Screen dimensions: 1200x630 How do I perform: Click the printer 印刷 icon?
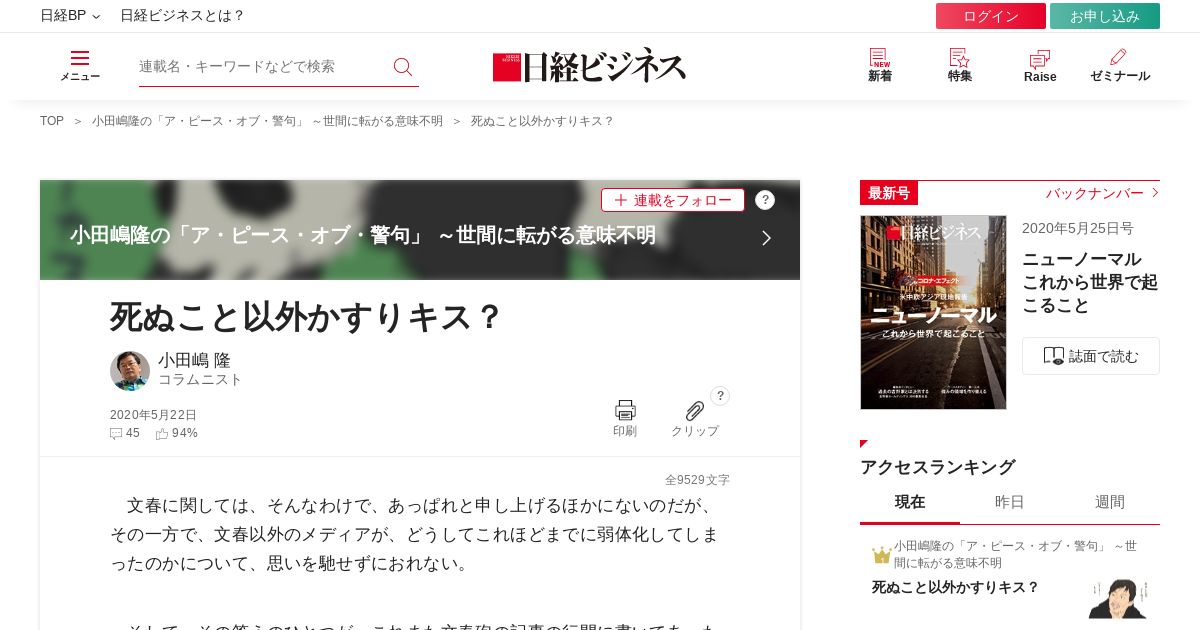point(625,410)
